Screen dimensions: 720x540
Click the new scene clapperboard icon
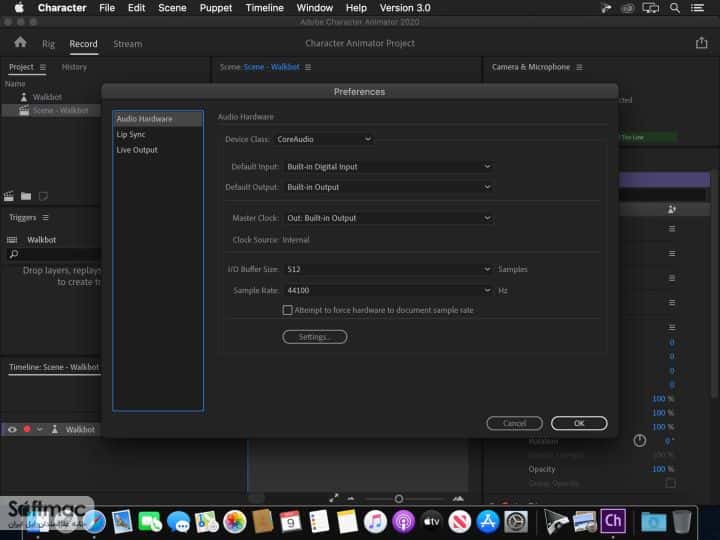click(x=9, y=196)
